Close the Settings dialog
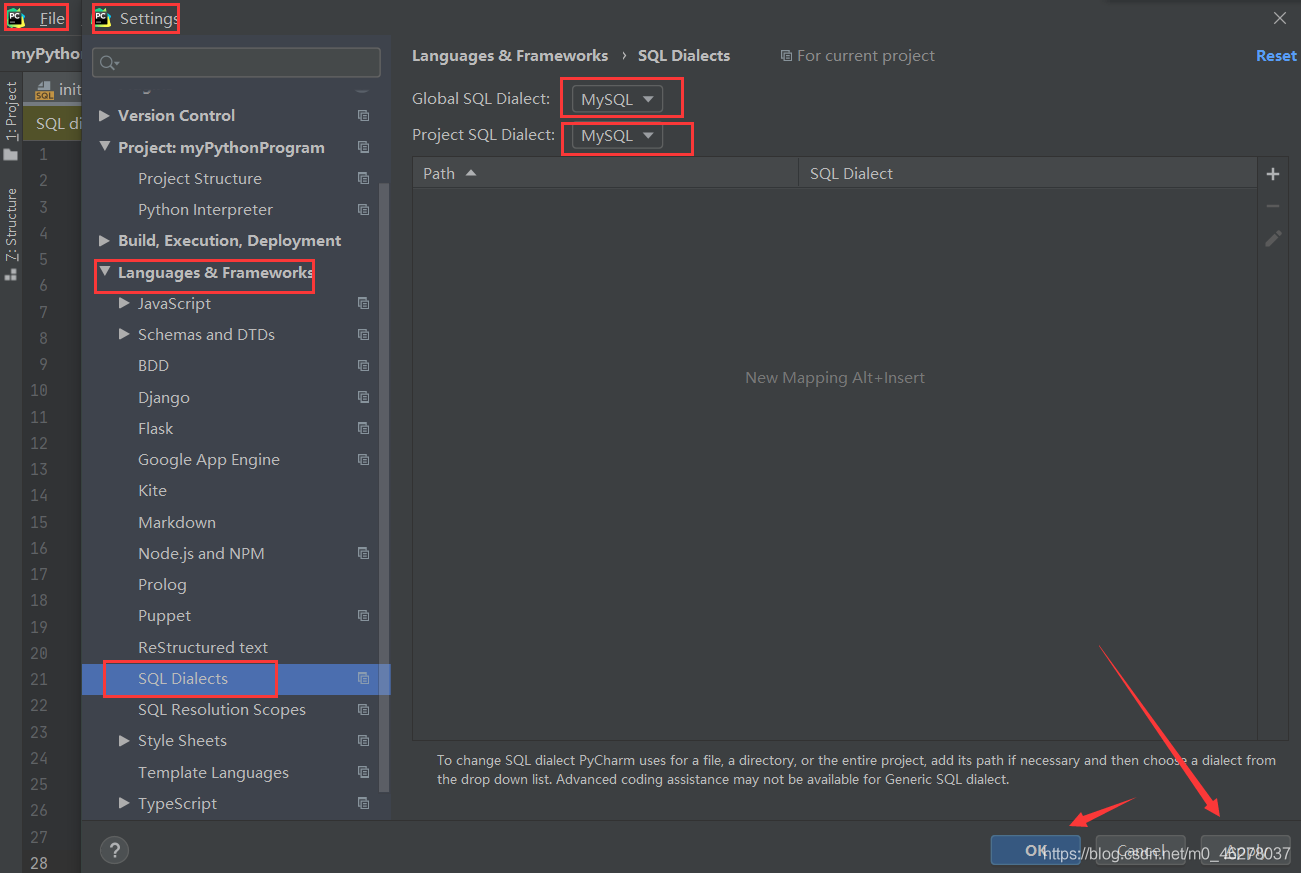The width and height of the screenshot is (1301, 873). (1280, 18)
